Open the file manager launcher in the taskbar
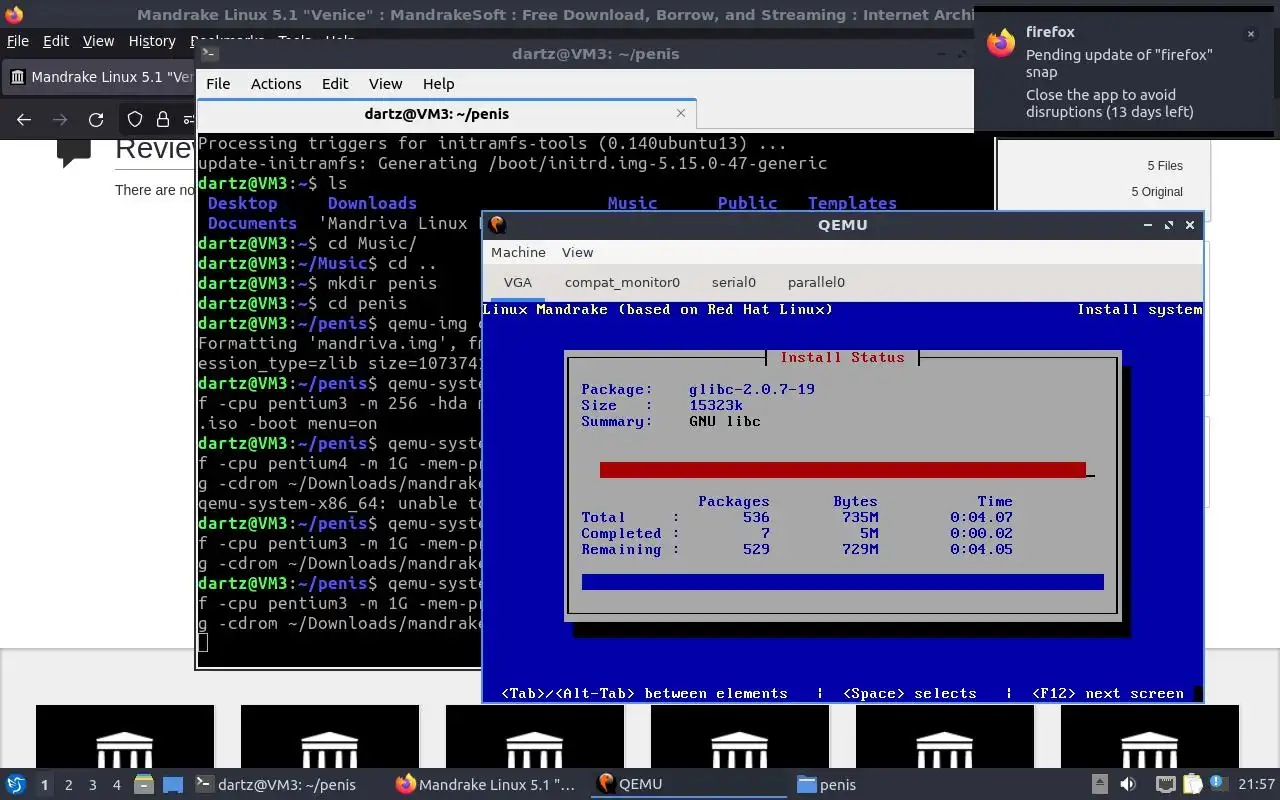The height and width of the screenshot is (800, 1280). click(143, 784)
